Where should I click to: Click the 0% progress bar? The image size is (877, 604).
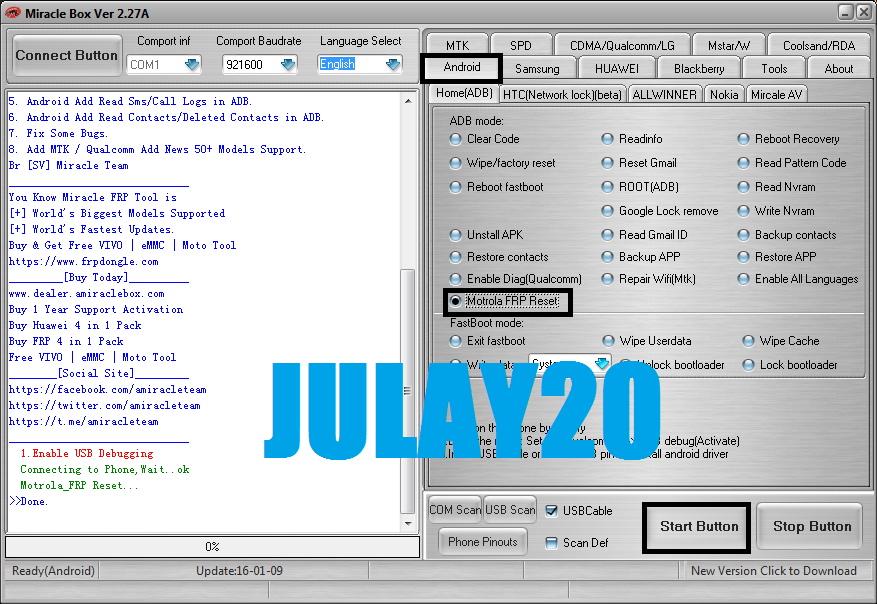tap(212, 547)
